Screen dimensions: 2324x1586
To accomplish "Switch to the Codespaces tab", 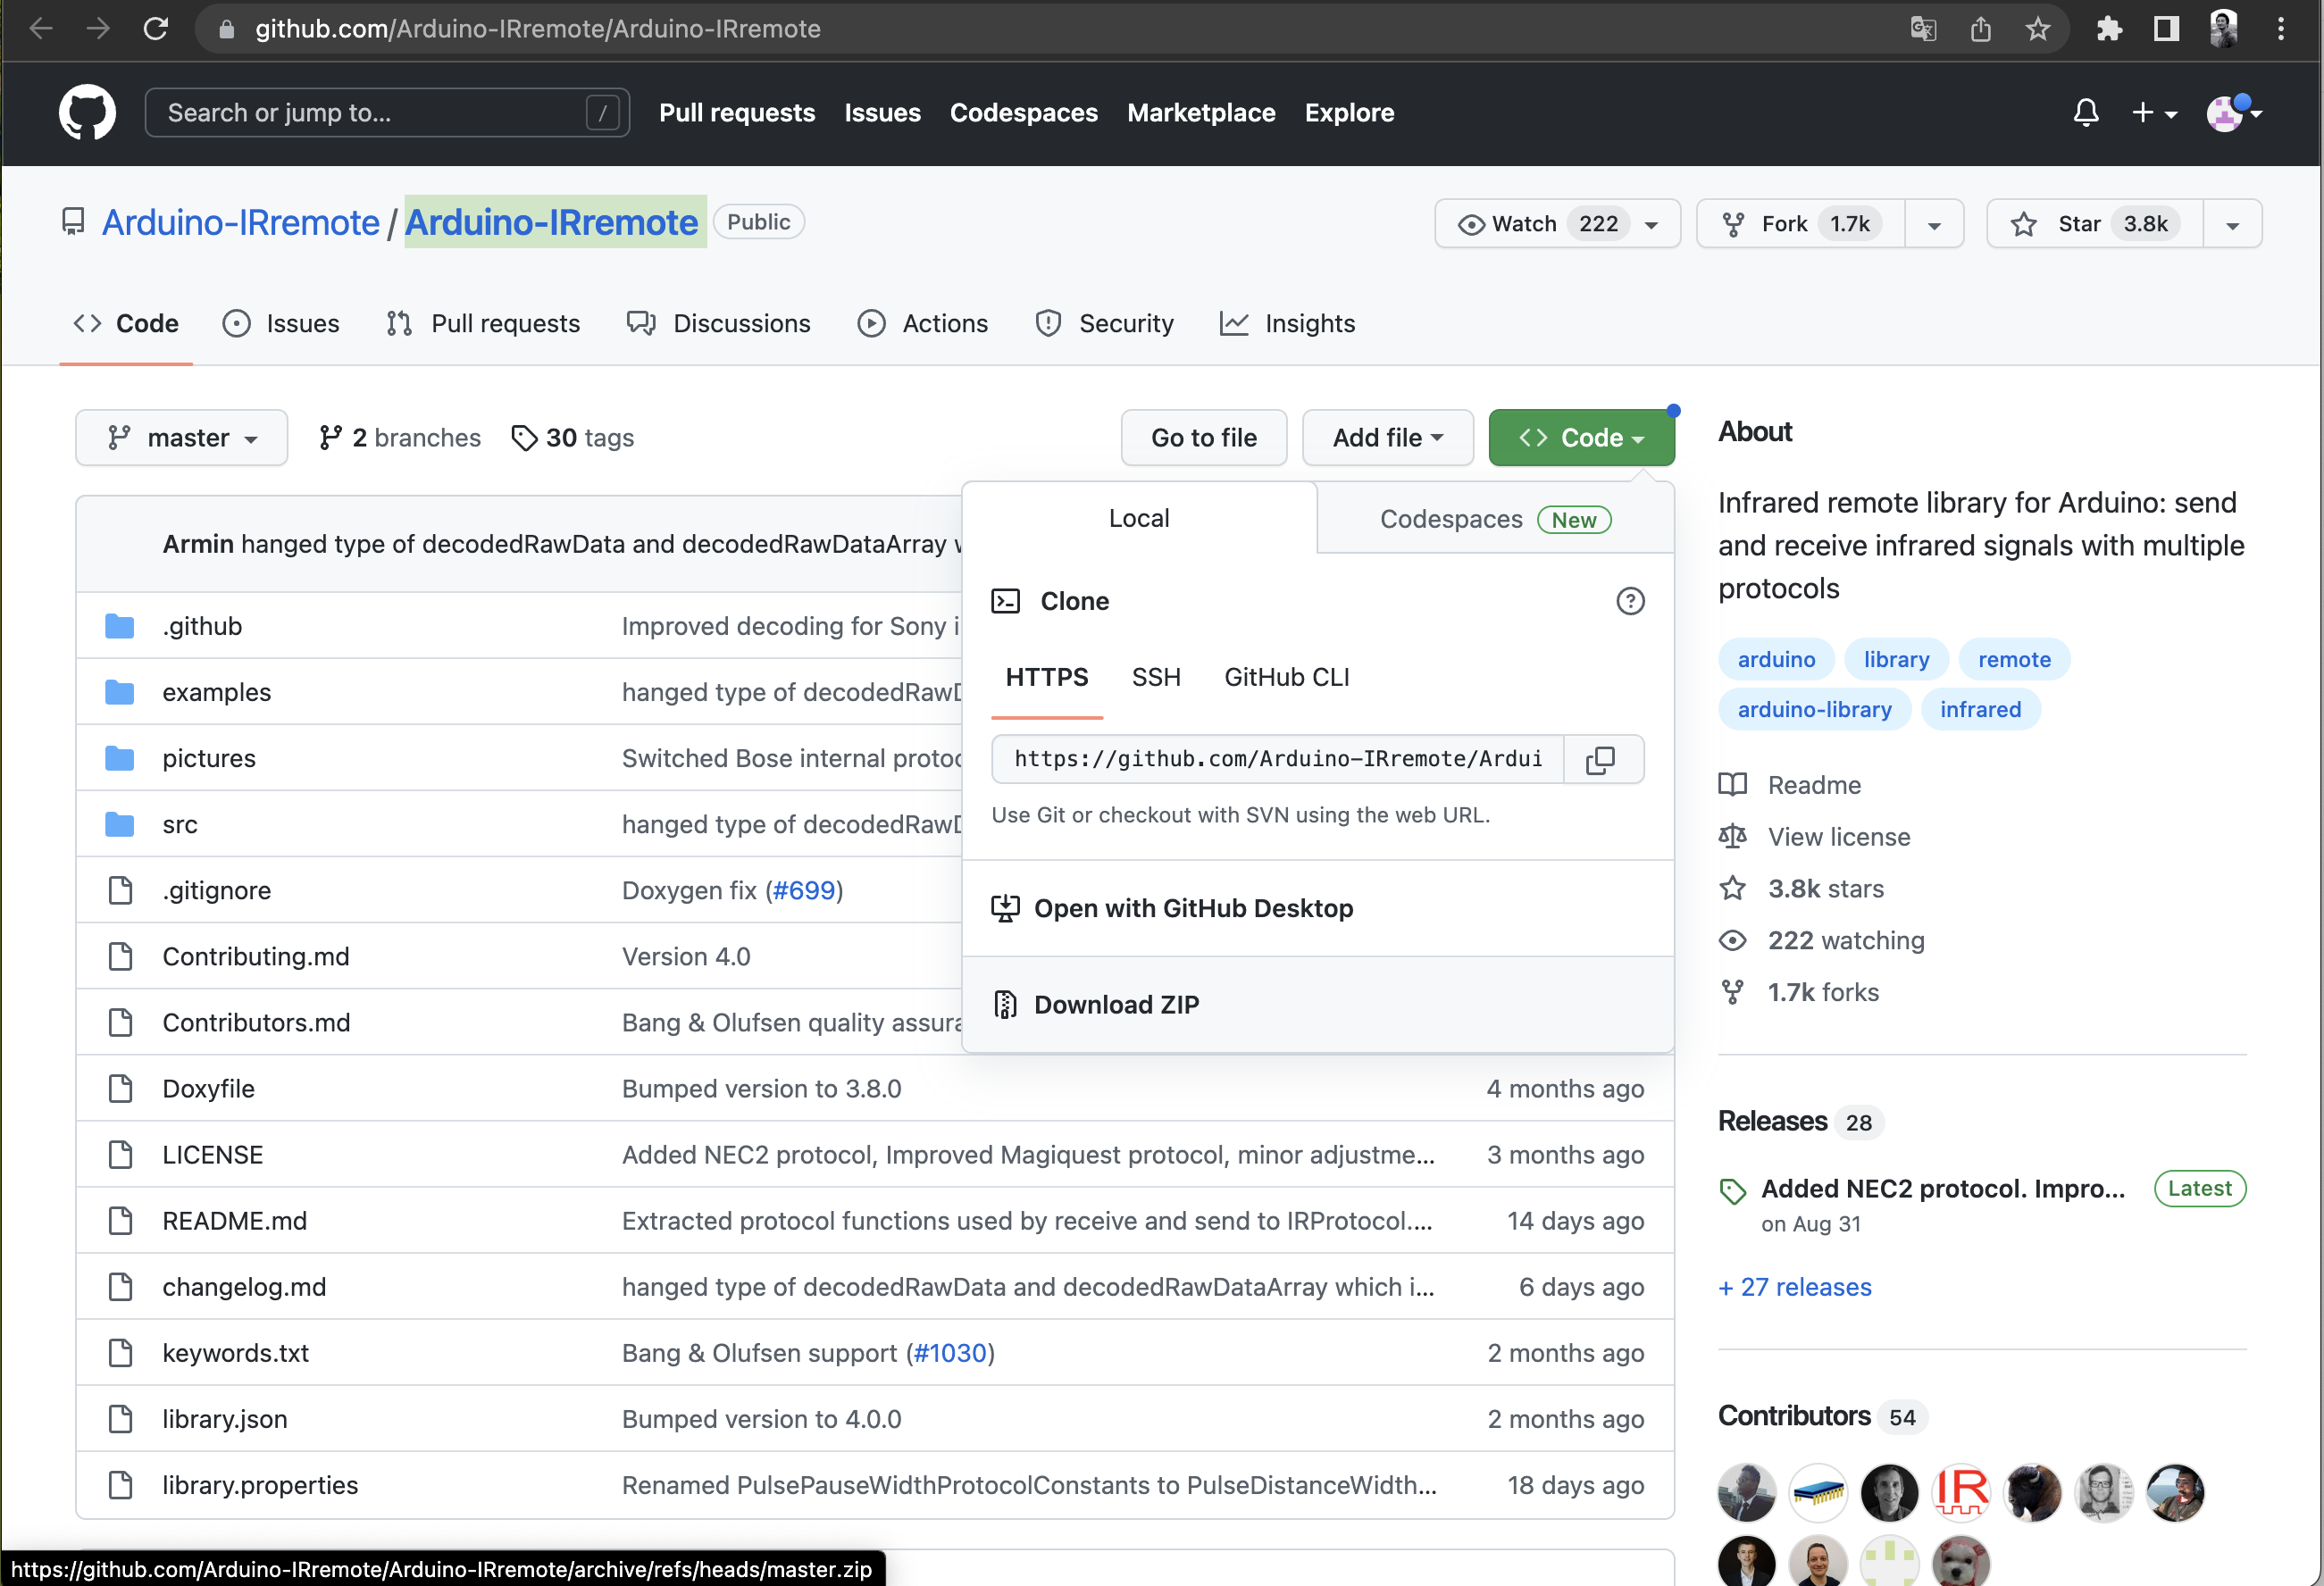I will coord(1495,519).
